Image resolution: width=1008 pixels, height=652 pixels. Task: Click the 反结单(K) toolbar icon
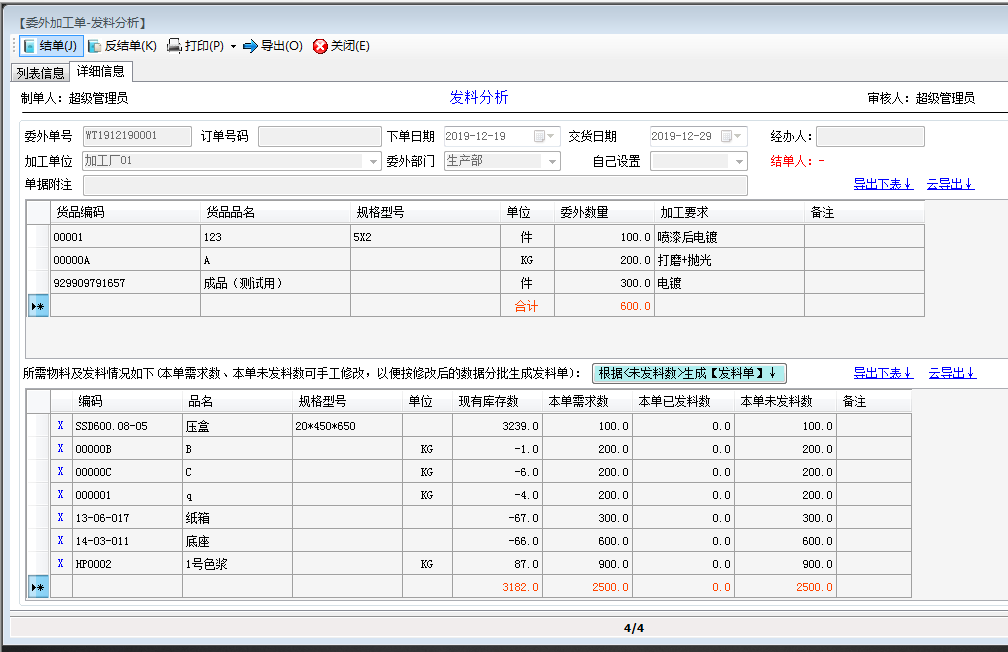pos(95,46)
